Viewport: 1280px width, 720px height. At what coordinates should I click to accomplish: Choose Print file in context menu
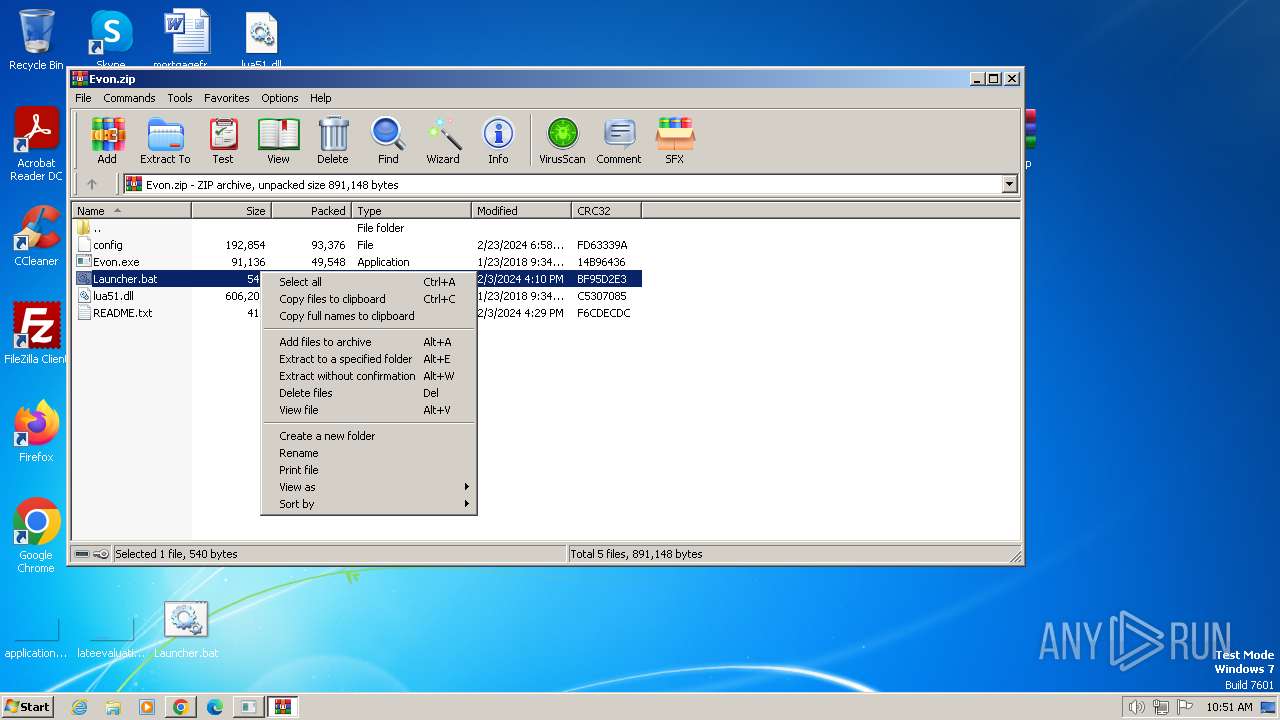tap(368, 470)
